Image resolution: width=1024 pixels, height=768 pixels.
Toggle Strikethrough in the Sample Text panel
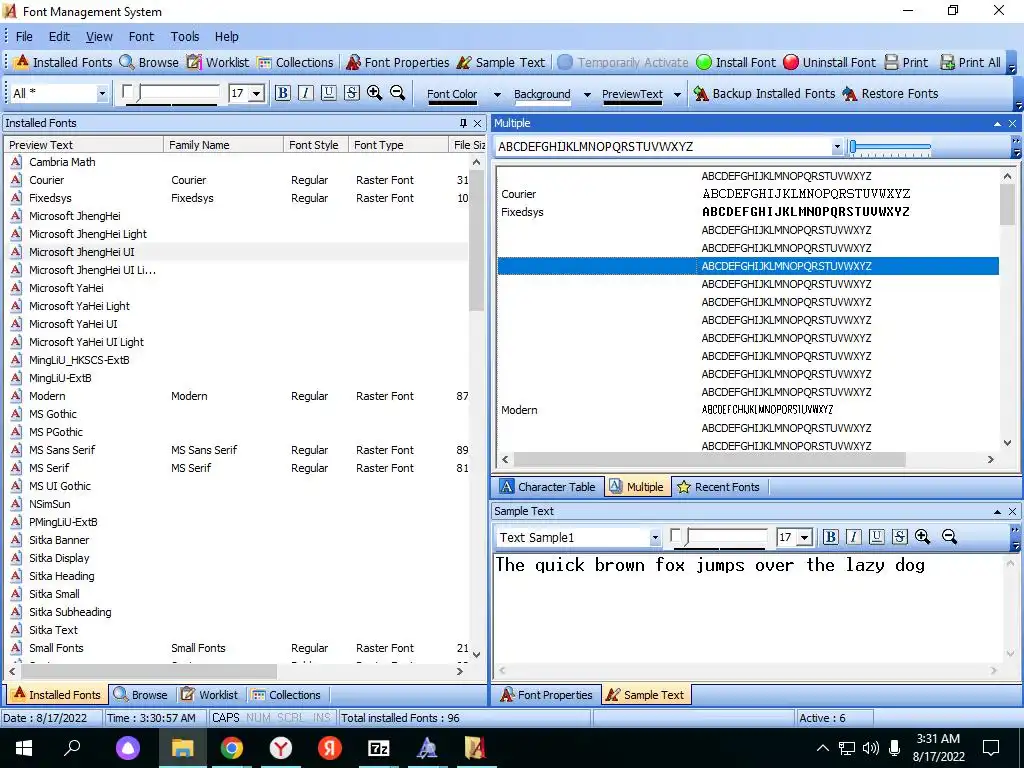click(x=899, y=537)
